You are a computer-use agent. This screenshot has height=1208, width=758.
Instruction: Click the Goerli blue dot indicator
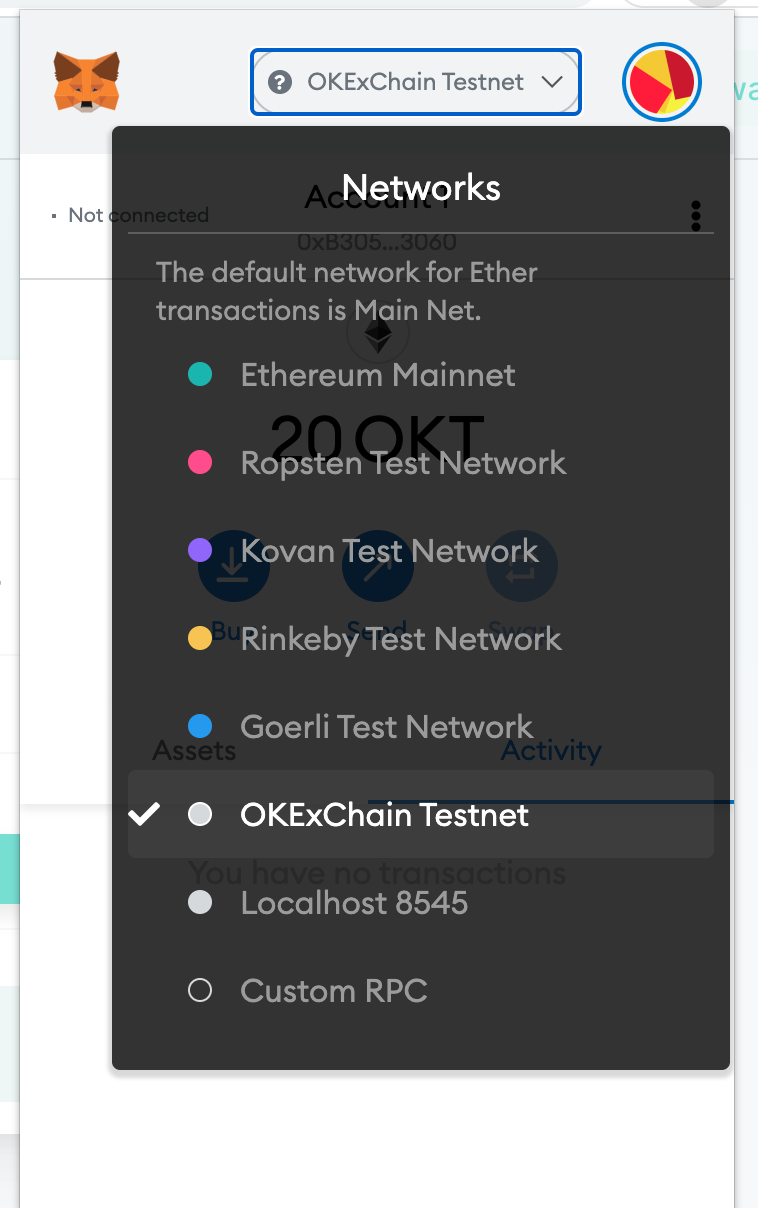tap(200, 726)
